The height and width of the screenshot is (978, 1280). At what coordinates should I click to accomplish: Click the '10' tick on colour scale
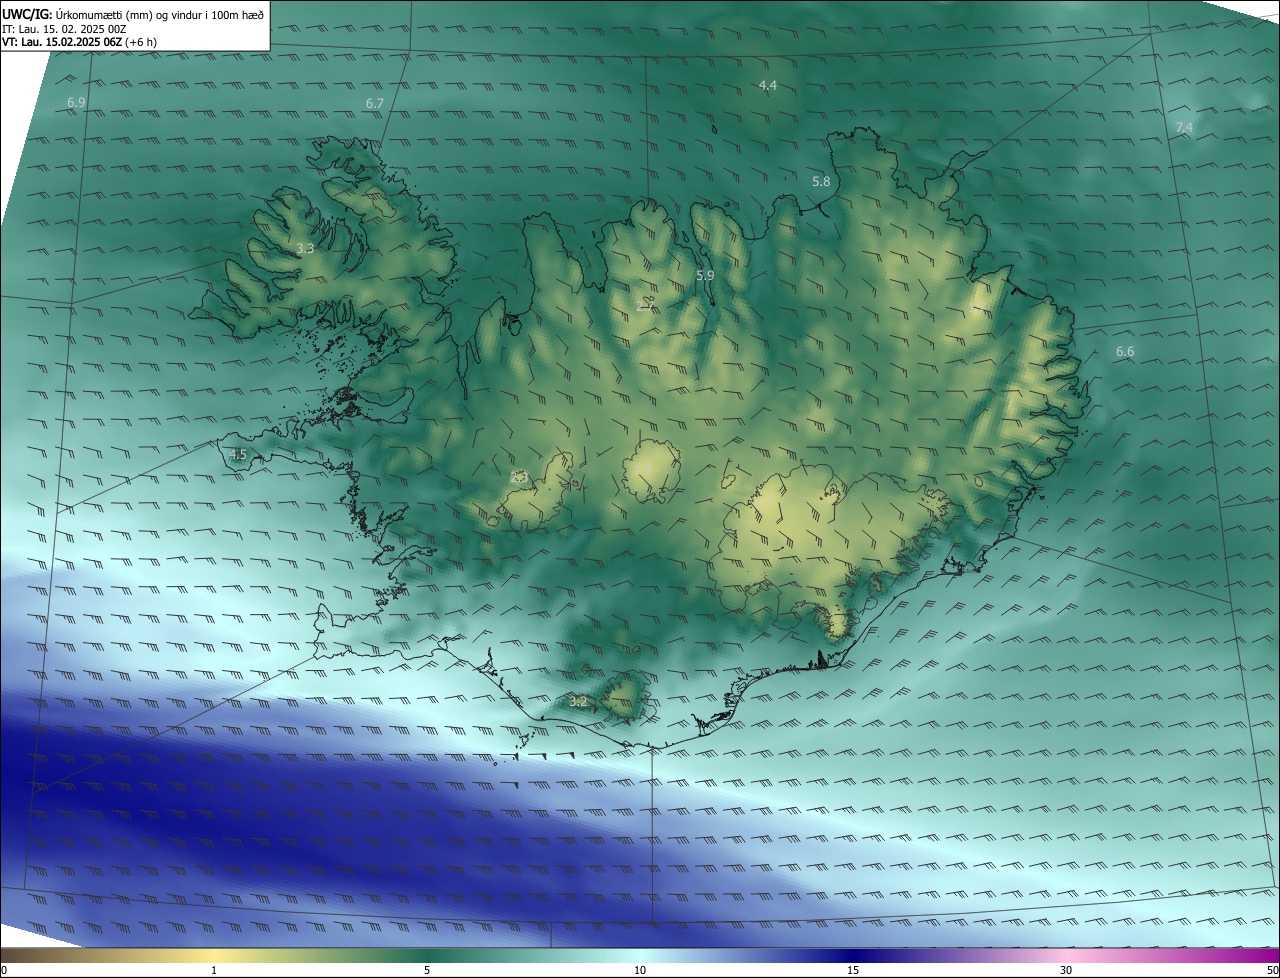pyautogui.click(x=640, y=970)
